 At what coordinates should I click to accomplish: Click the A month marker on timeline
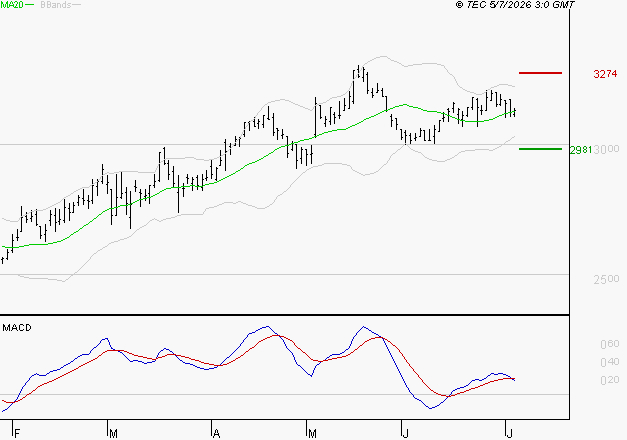[216, 433]
